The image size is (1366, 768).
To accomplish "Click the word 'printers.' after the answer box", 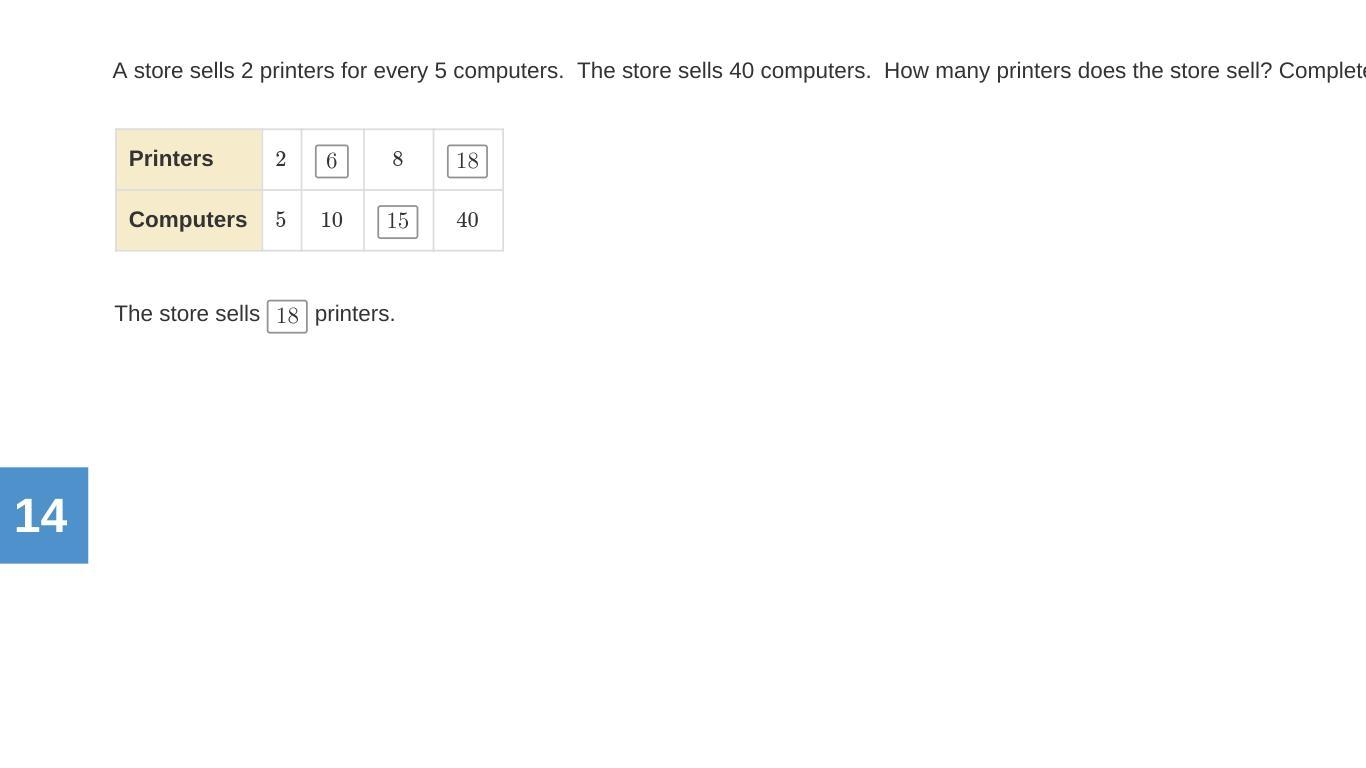I will [x=355, y=314].
